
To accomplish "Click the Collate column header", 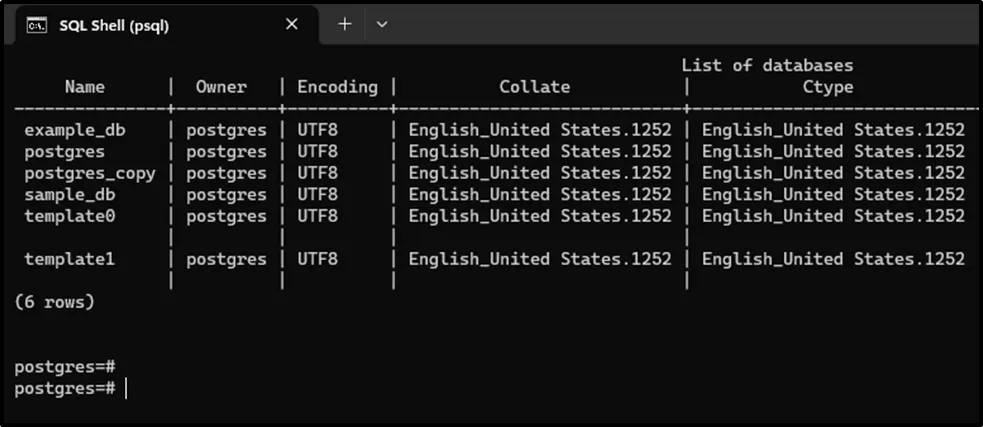I will coord(535,87).
